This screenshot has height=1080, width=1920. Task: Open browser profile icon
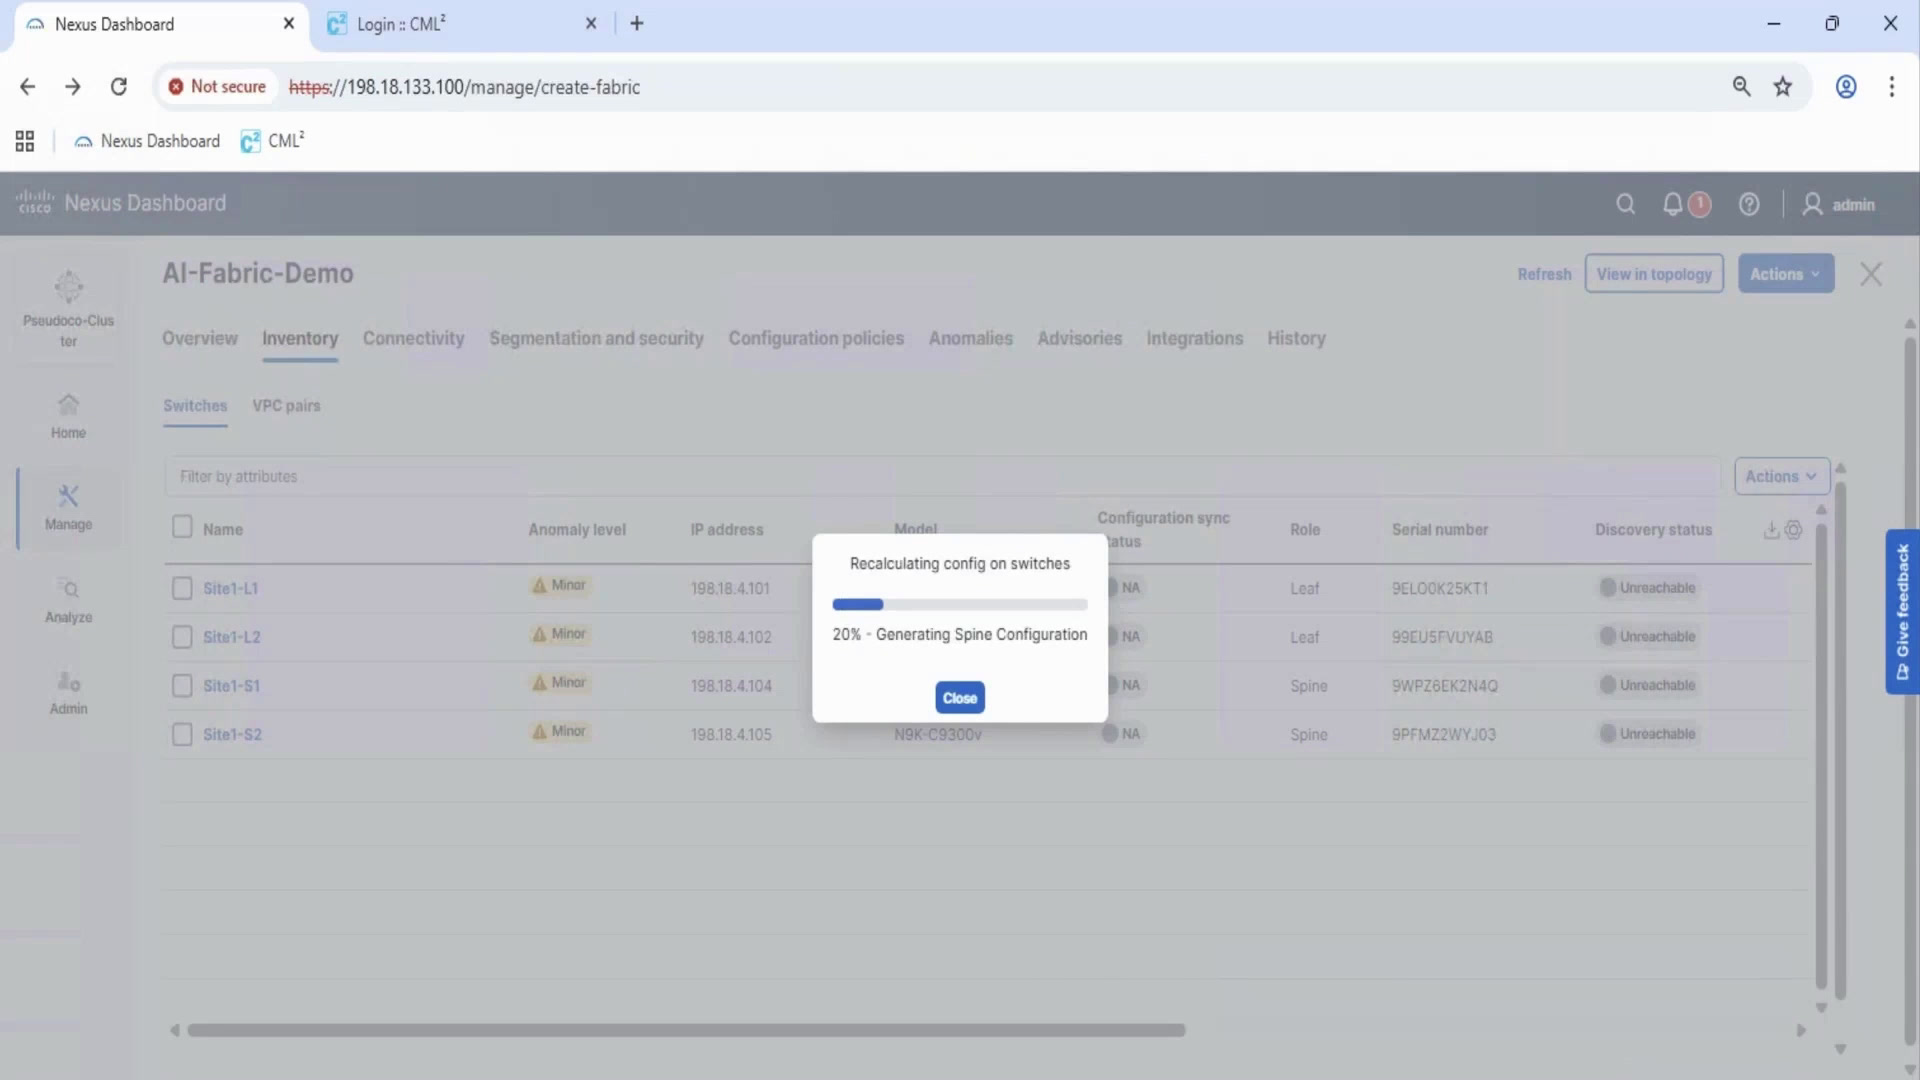click(1846, 87)
